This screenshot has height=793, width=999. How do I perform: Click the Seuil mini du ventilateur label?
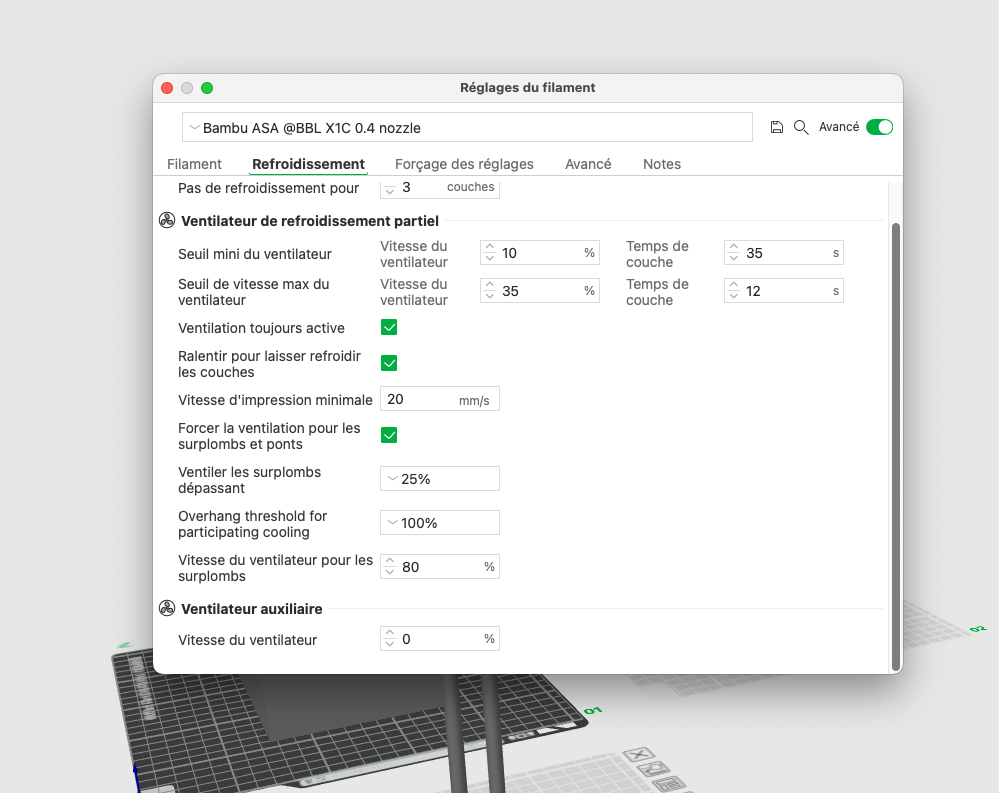255,254
